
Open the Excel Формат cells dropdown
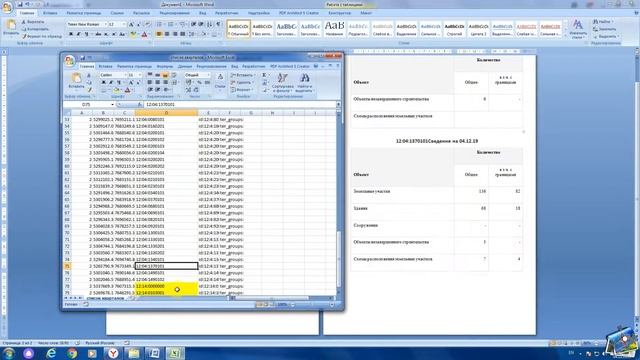point(242,90)
